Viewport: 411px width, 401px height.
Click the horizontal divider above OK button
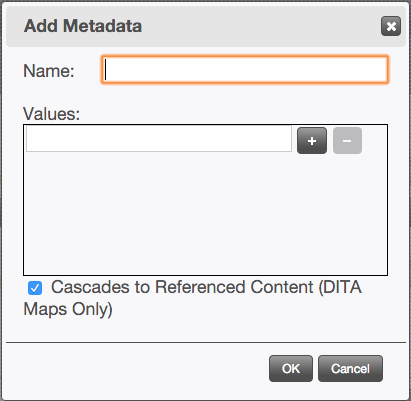tap(206, 342)
